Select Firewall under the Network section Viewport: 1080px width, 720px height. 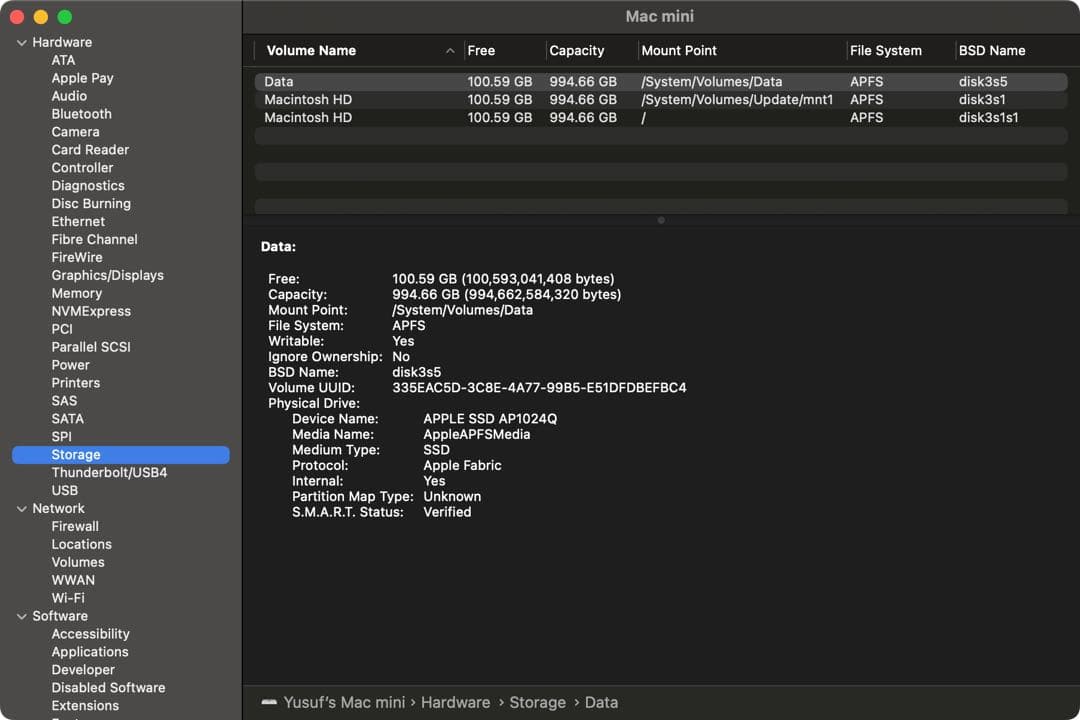75,526
